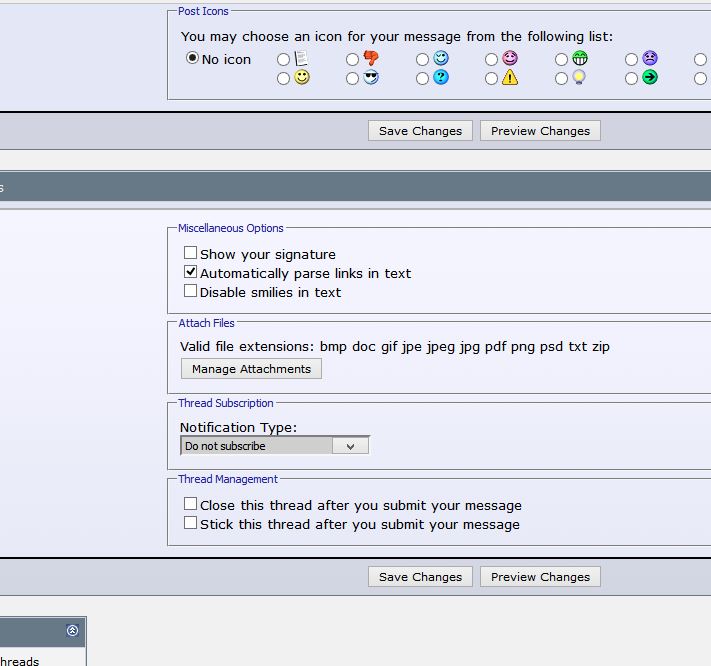This screenshot has height=666, width=711.
Task: Click the "You may choose an icon" instruction text
Action: click(397, 36)
